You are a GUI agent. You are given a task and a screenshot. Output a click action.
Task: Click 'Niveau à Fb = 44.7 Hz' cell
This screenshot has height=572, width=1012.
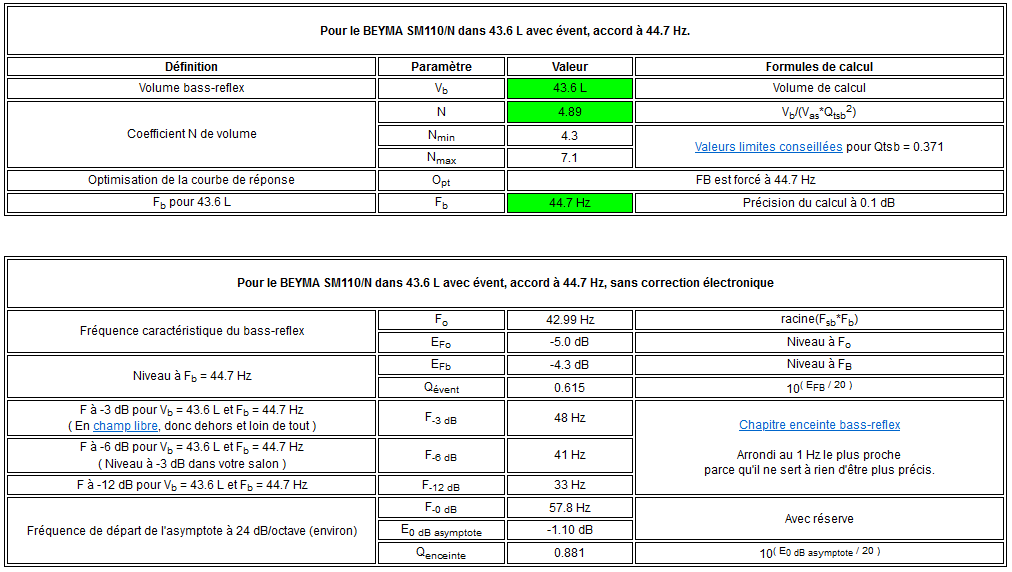pos(191,376)
